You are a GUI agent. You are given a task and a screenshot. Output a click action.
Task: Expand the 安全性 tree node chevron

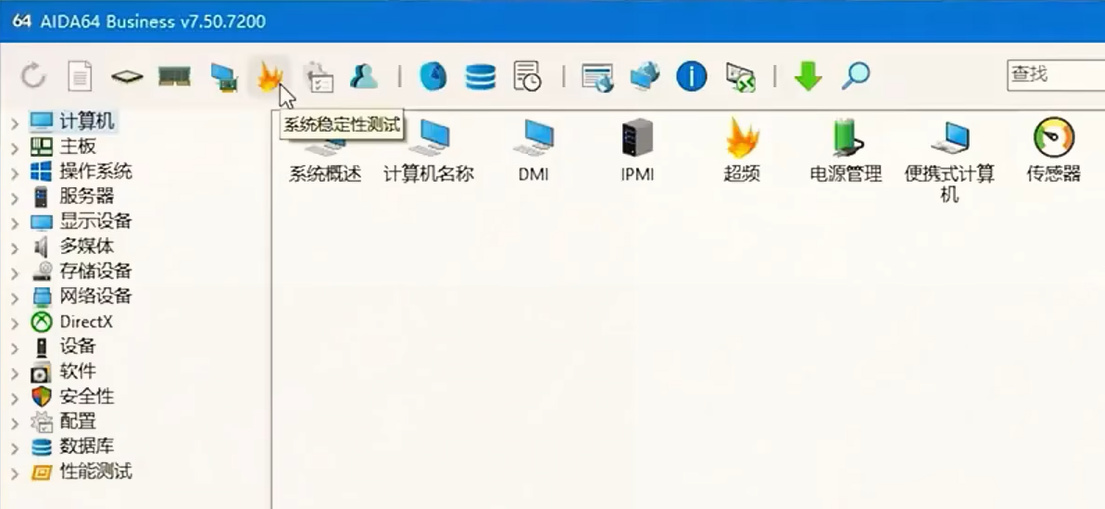coord(15,398)
